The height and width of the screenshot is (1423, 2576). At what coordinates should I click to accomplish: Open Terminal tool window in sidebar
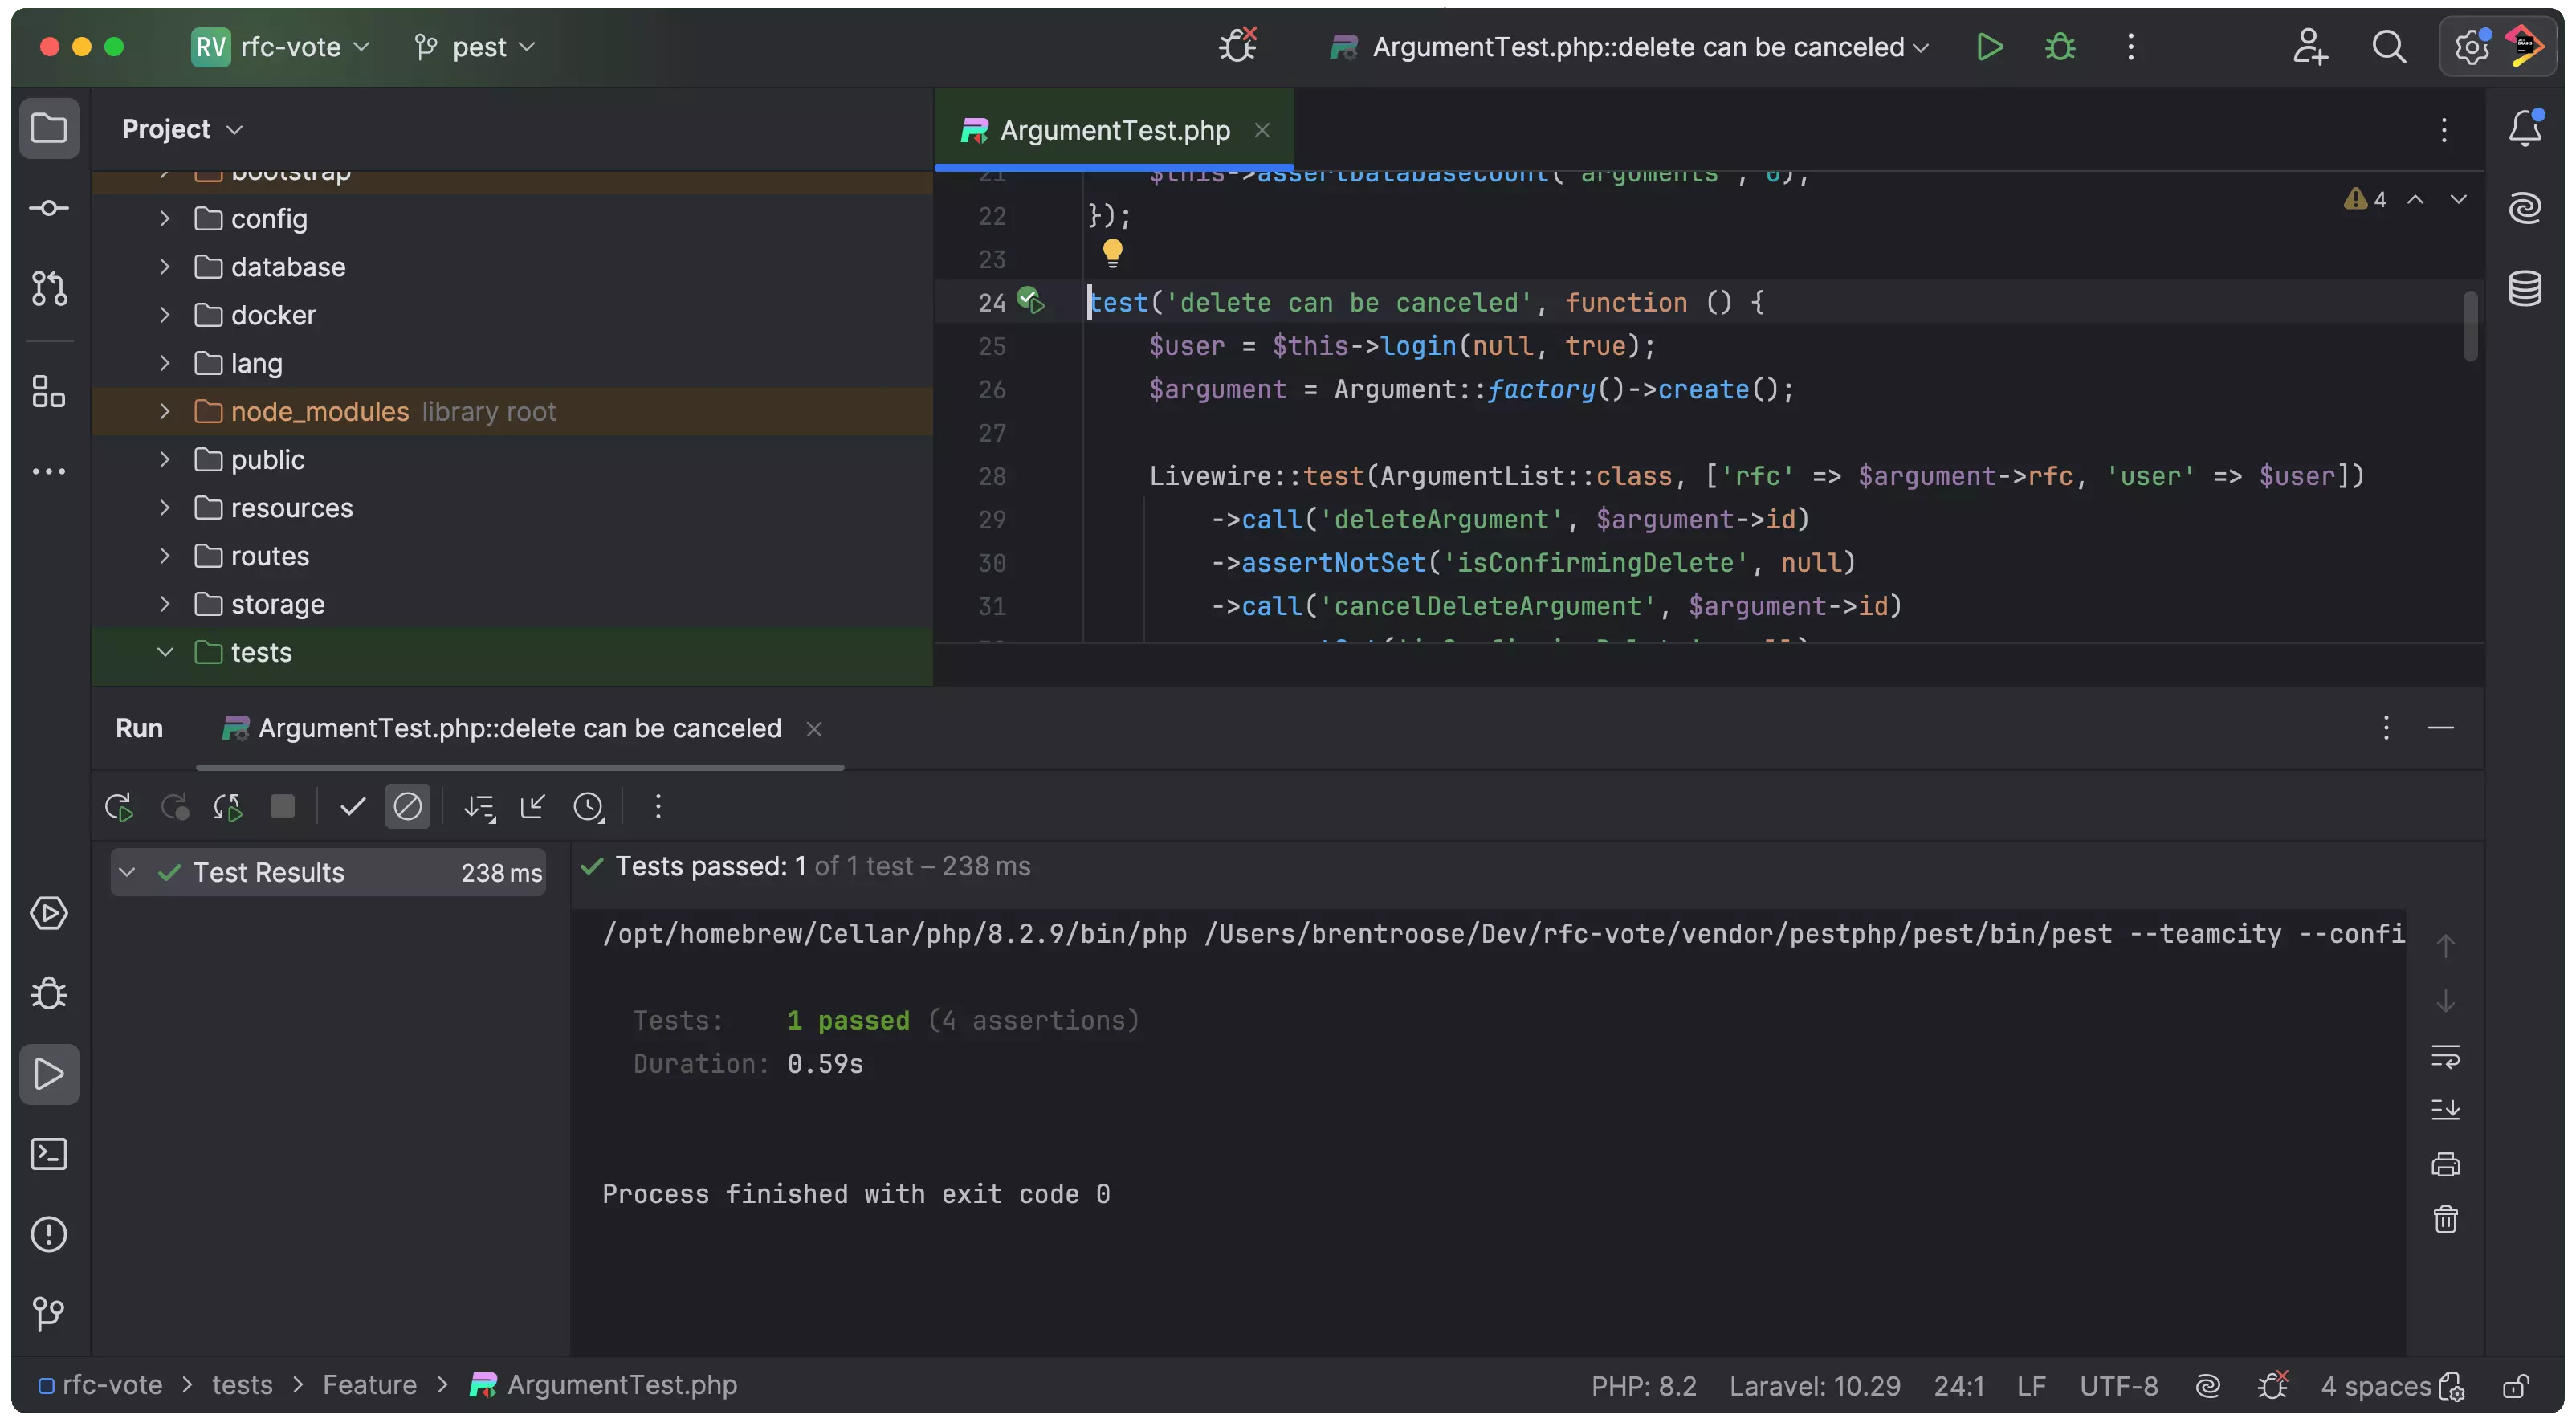tap(49, 1154)
